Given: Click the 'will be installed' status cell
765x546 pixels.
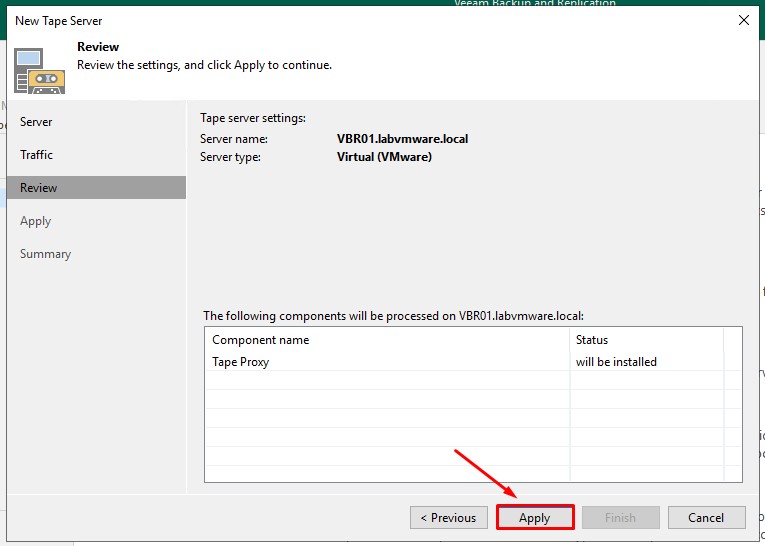Looking at the screenshot, I should (x=616, y=362).
